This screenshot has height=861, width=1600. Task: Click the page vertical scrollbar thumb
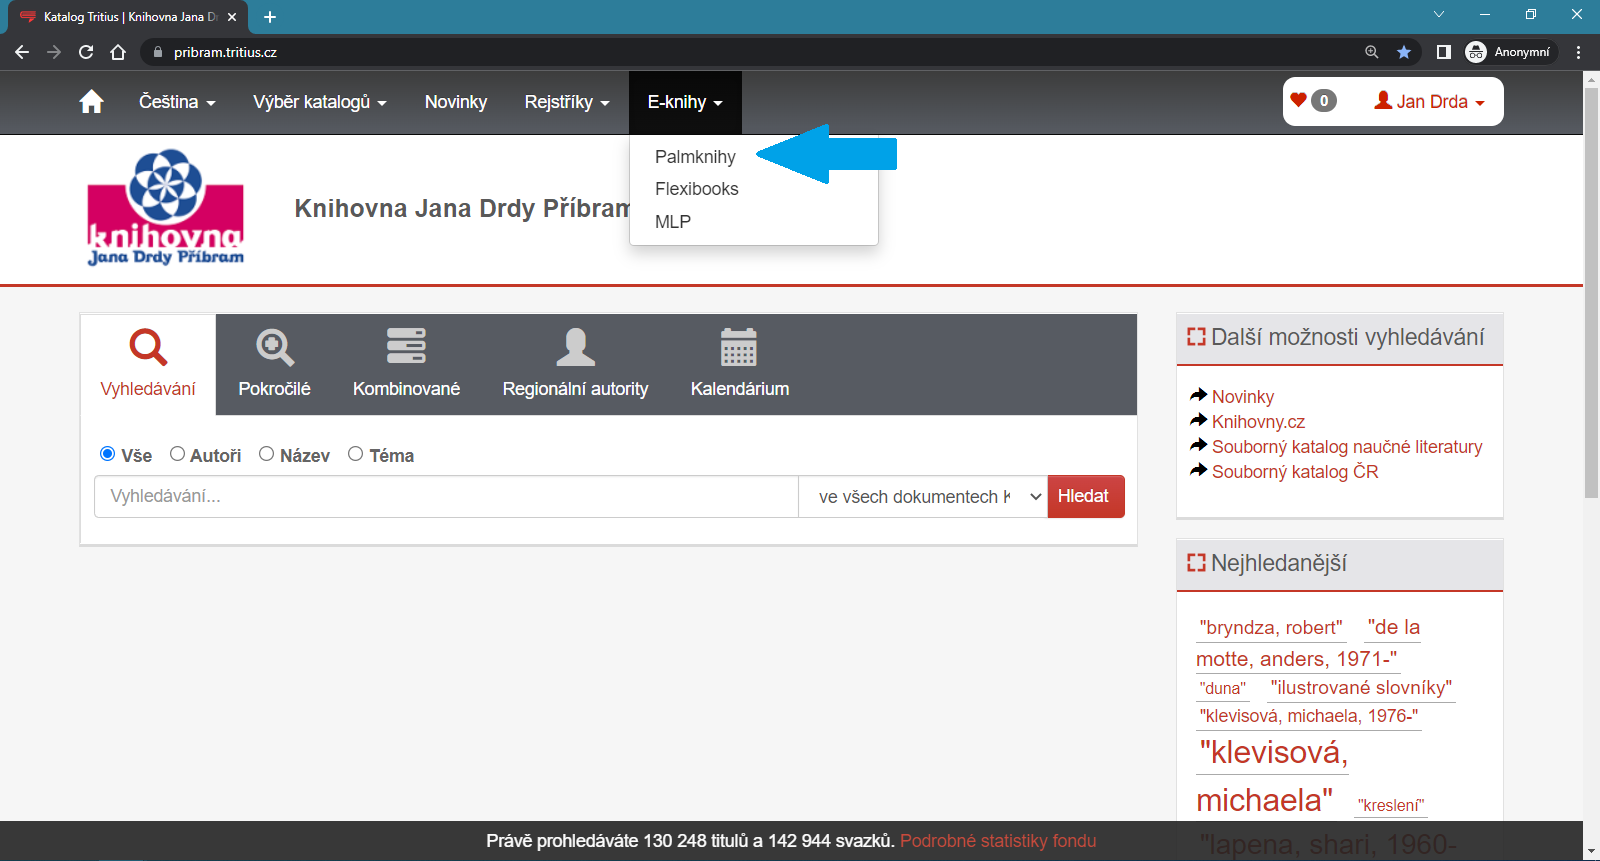tap(1591, 292)
